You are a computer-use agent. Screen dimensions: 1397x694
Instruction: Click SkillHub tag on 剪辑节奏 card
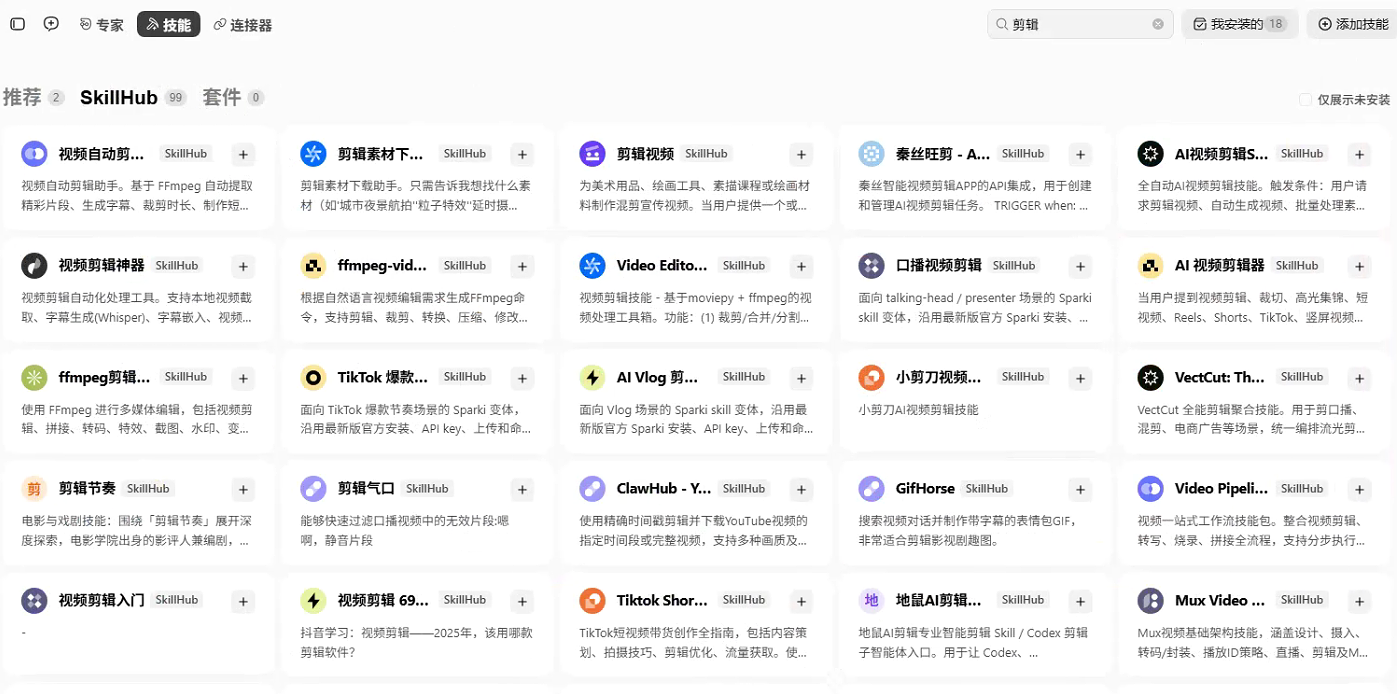tap(148, 489)
